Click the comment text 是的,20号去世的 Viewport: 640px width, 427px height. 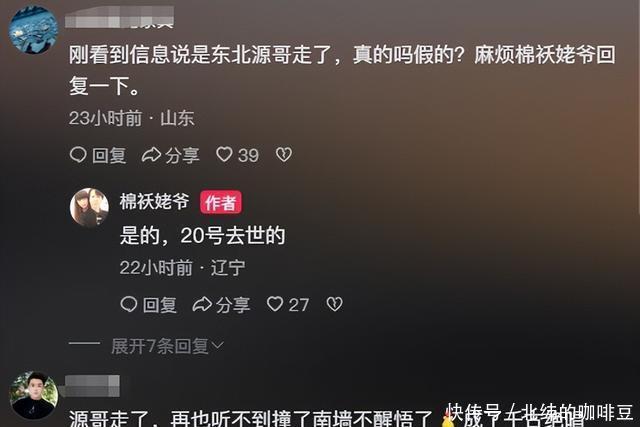point(202,236)
